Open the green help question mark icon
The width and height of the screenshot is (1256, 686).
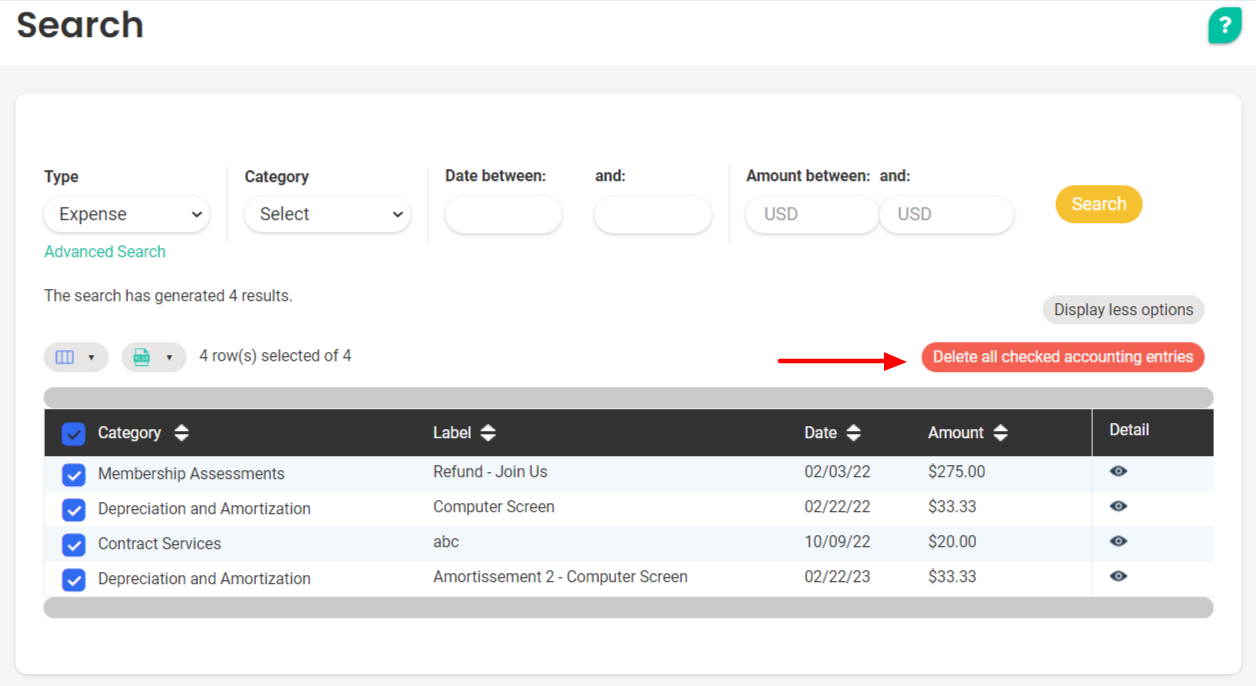pyautogui.click(x=1224, y=26)
